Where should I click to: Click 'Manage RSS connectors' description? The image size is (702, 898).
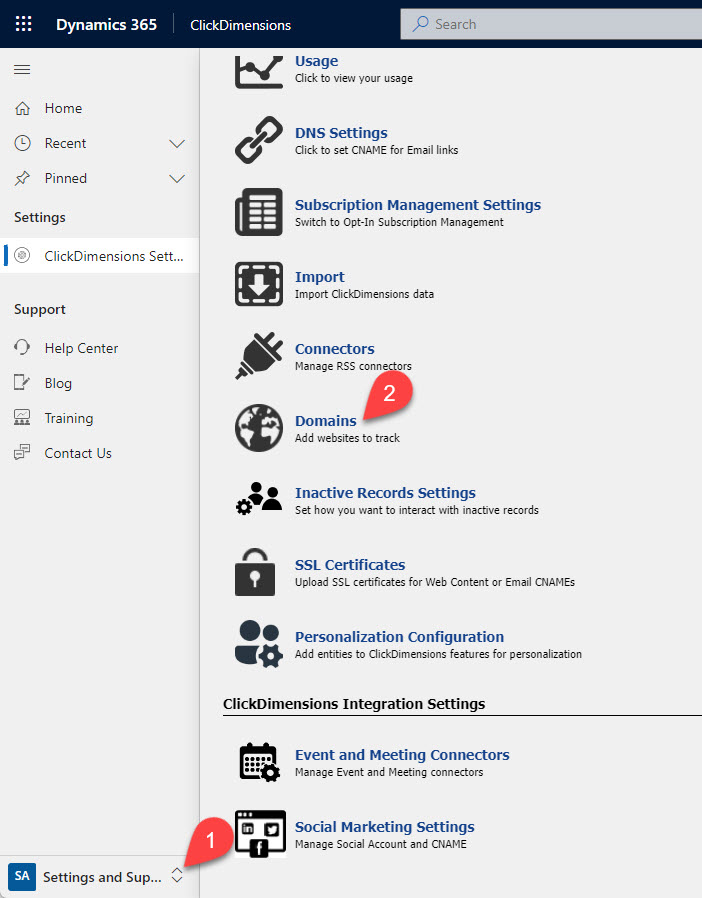[353, 366]
